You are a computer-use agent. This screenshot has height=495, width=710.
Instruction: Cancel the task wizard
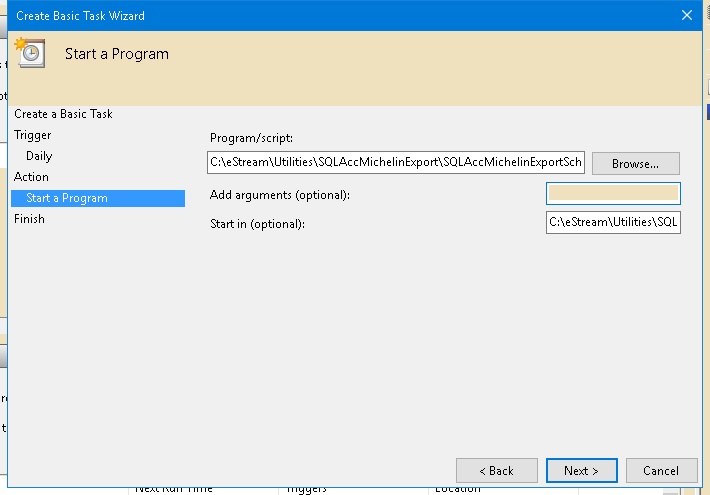click(x=661, y=471)
